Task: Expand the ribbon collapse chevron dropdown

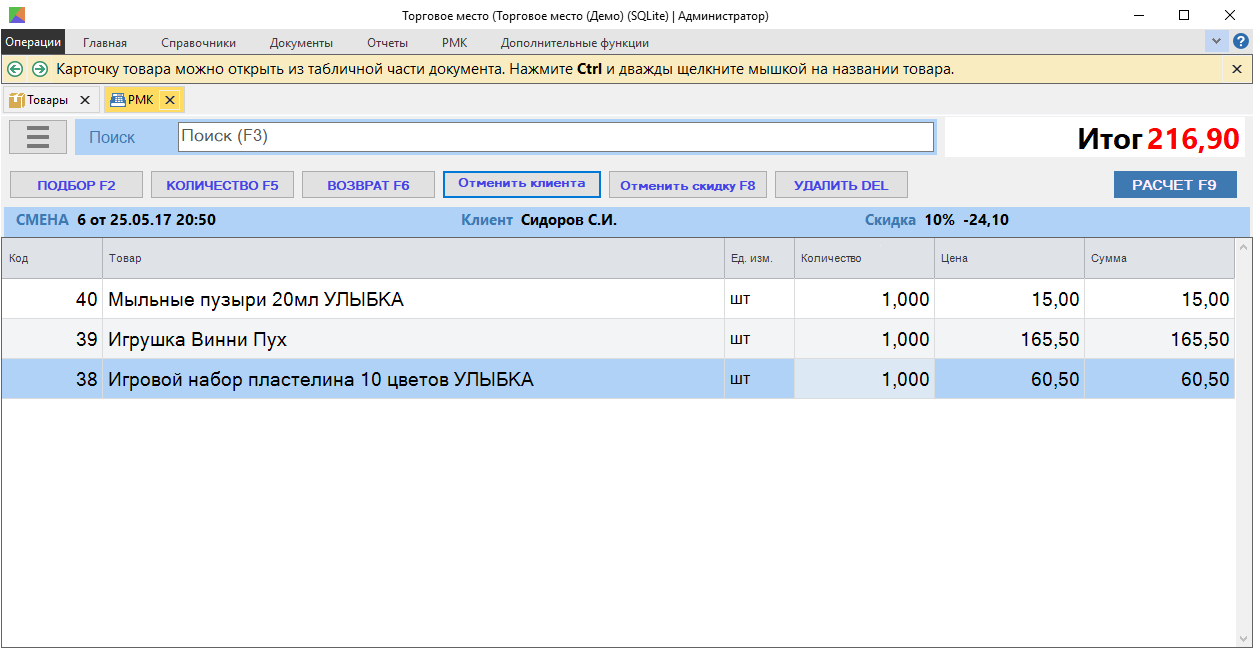Action: pyautogui.click(x=1216, y=42)
